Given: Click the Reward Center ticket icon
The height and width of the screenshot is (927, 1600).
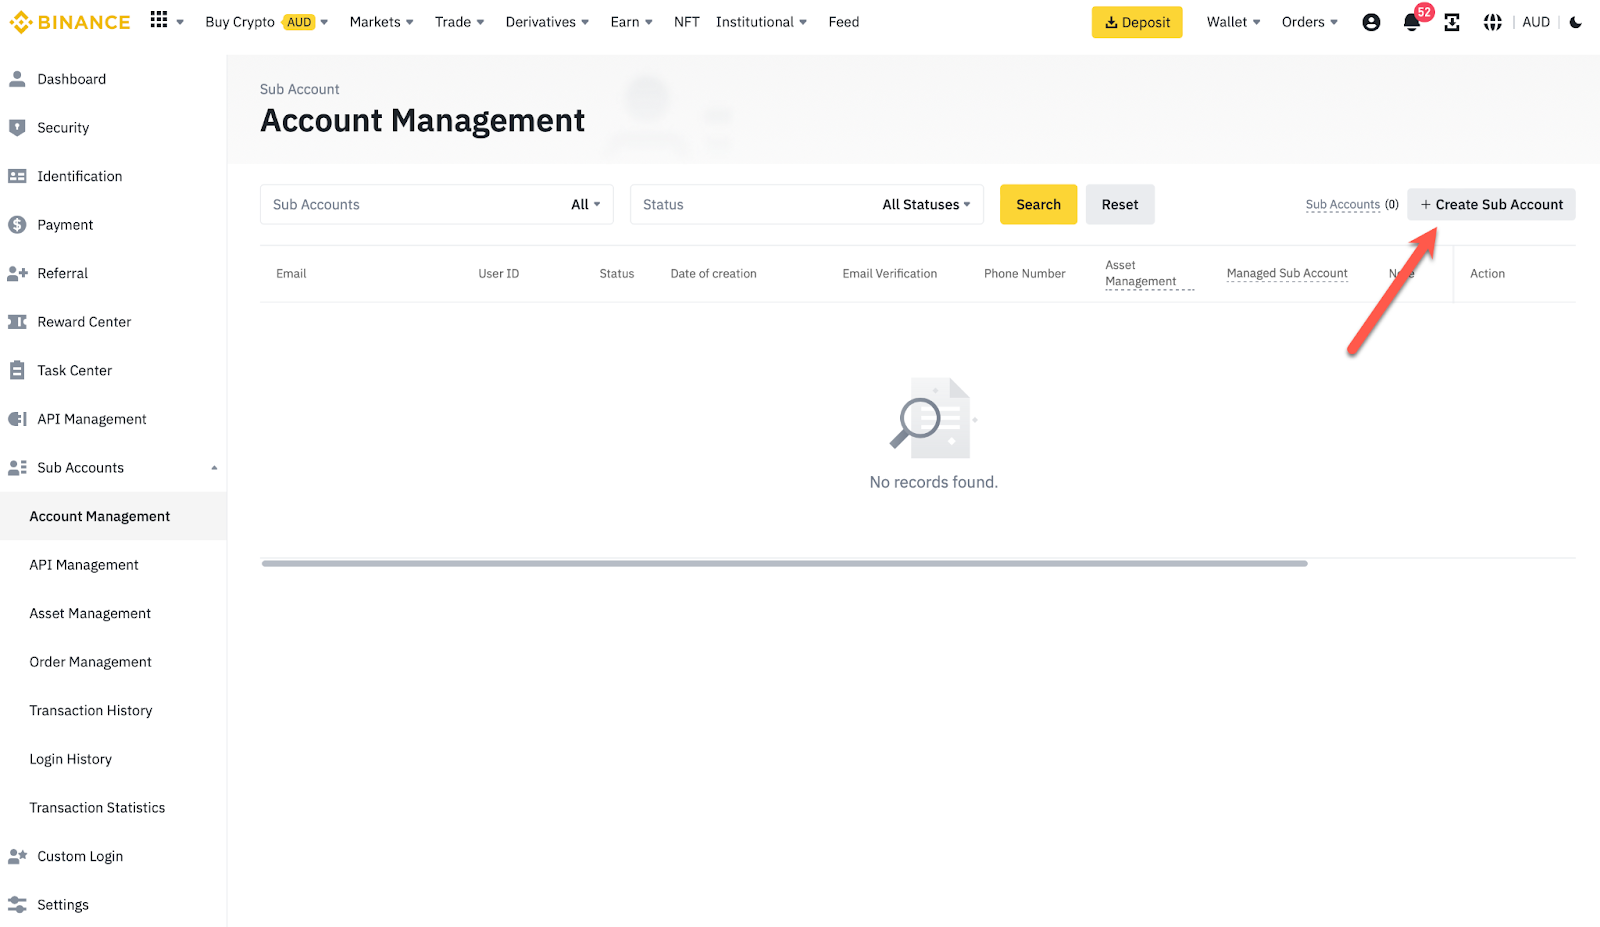Looking at the screenshot, I should pos(17,322).
